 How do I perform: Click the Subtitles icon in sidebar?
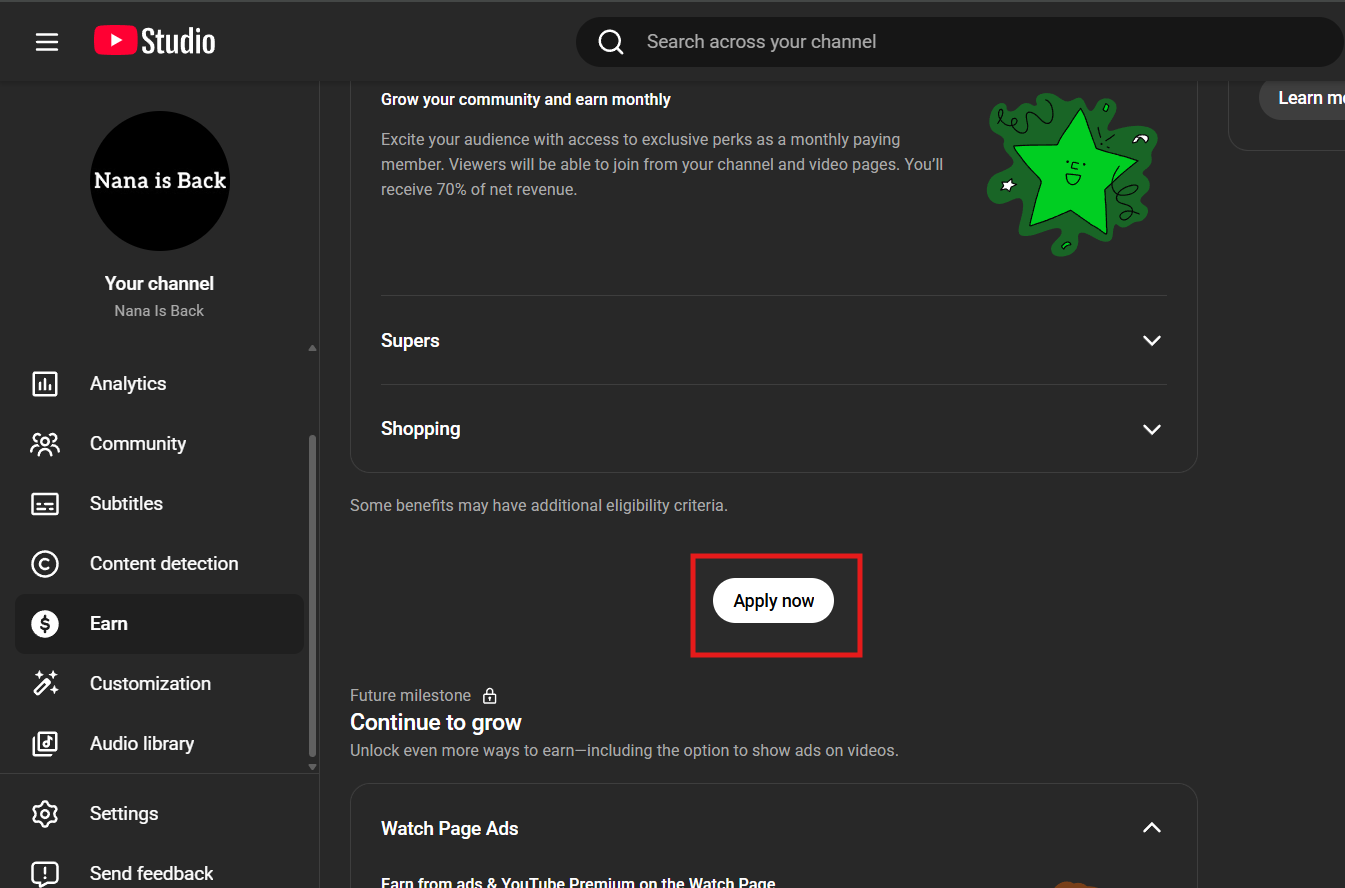[45, 504]
